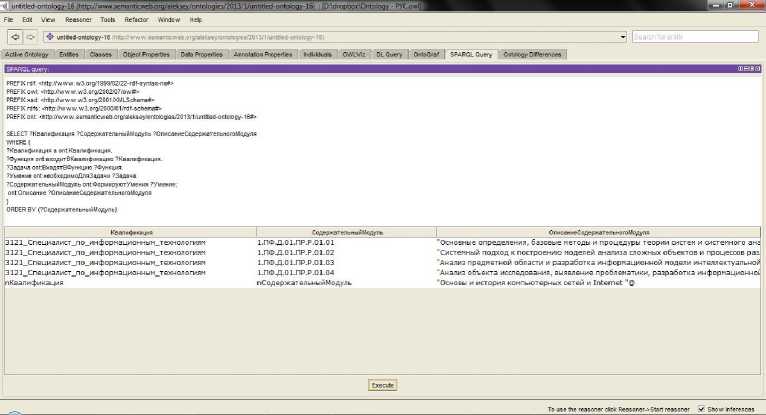The width and height of the screenshot is (766, 415).
Task: Click description starting "Системный подход"
Action: (598, 253)
